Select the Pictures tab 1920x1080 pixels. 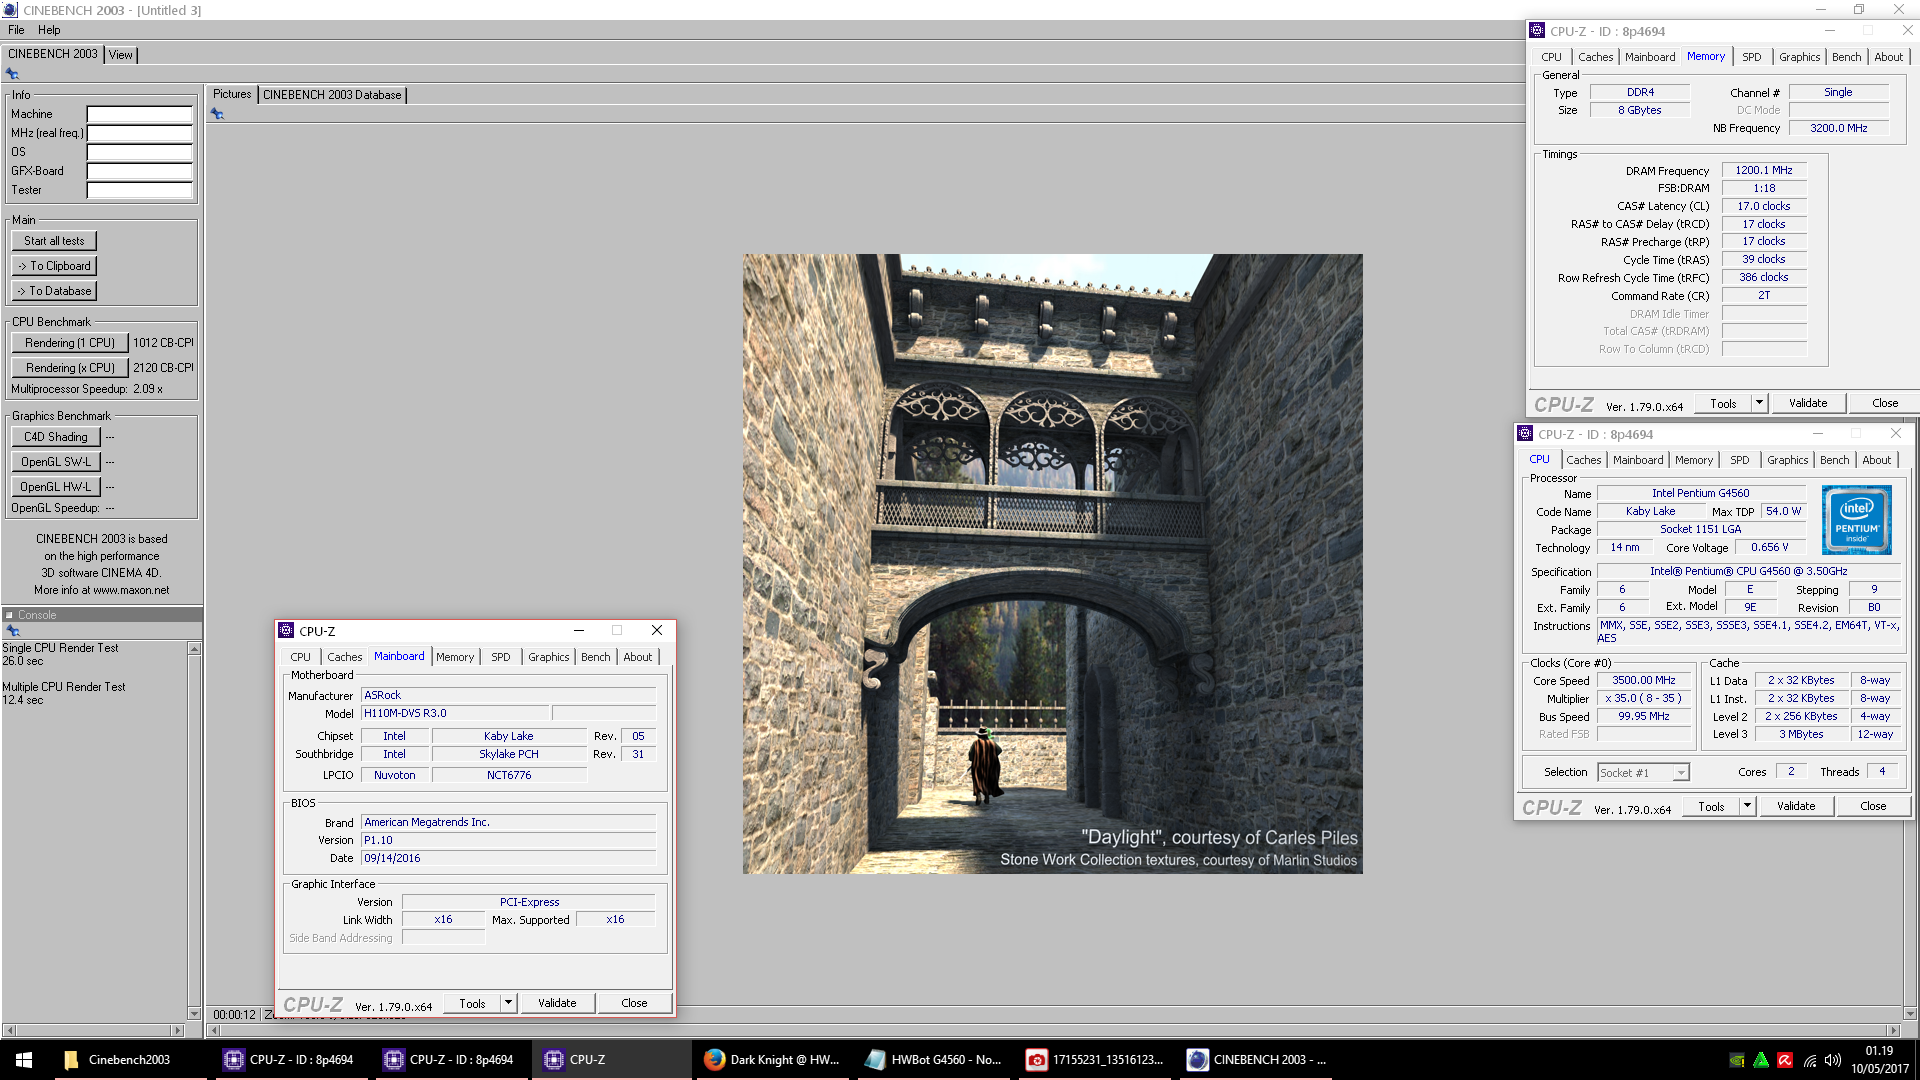tap(232, 94)
